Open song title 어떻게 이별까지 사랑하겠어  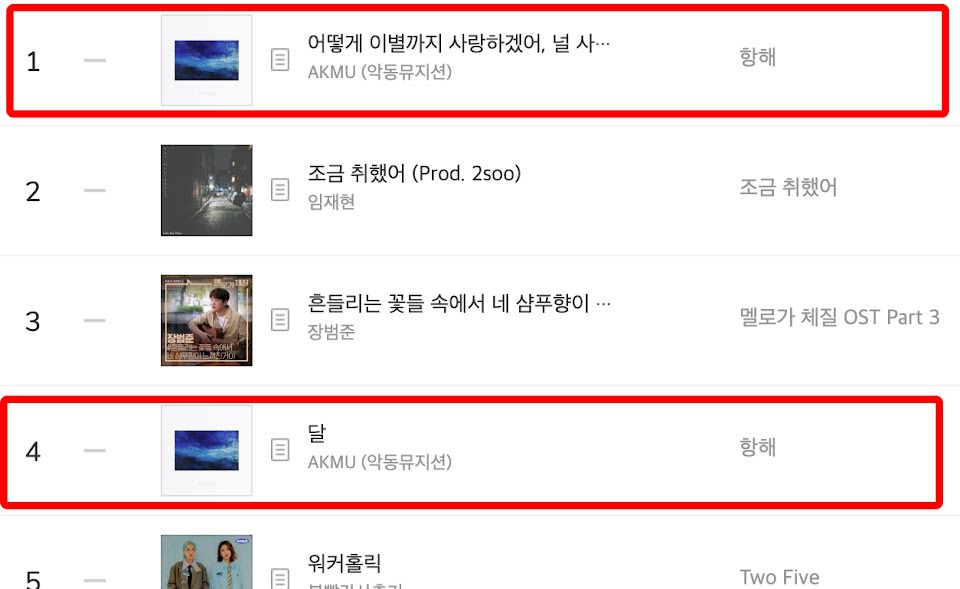(459, 43)
